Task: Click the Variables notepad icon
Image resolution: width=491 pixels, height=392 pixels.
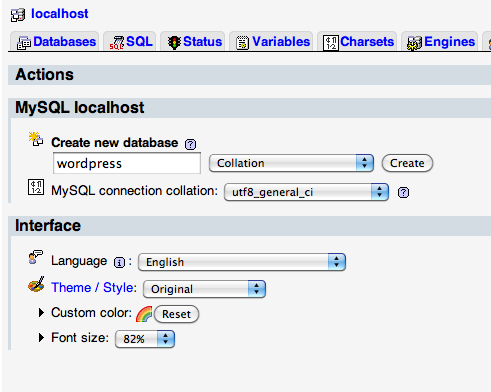Action: (242, 43)
